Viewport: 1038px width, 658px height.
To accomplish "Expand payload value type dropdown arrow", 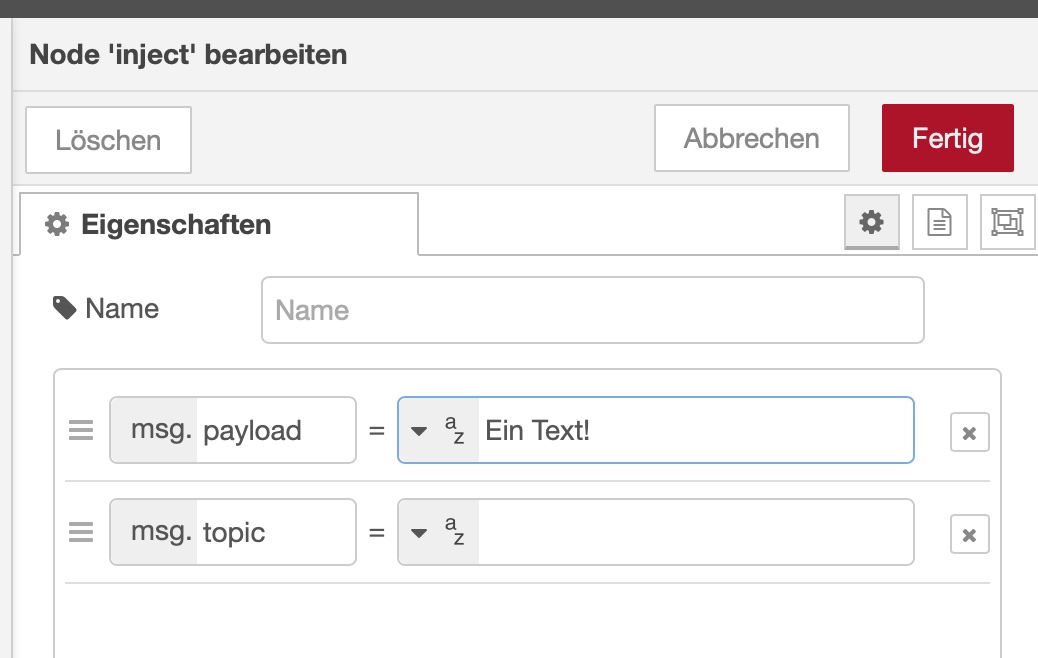I will [420, 431].
